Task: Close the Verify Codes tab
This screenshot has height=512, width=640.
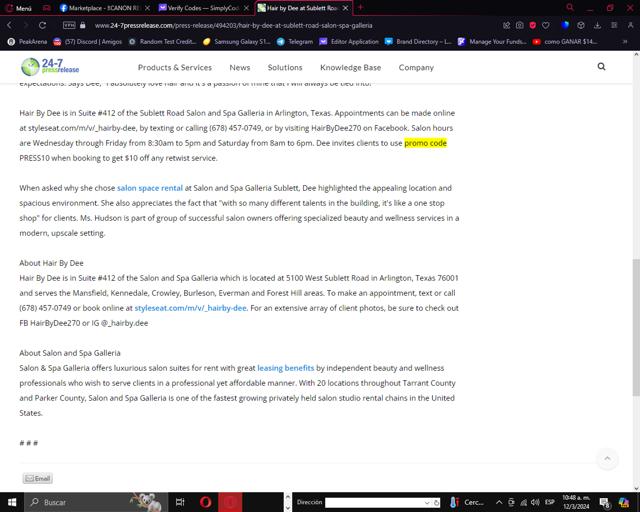Action: pos(247,8)
